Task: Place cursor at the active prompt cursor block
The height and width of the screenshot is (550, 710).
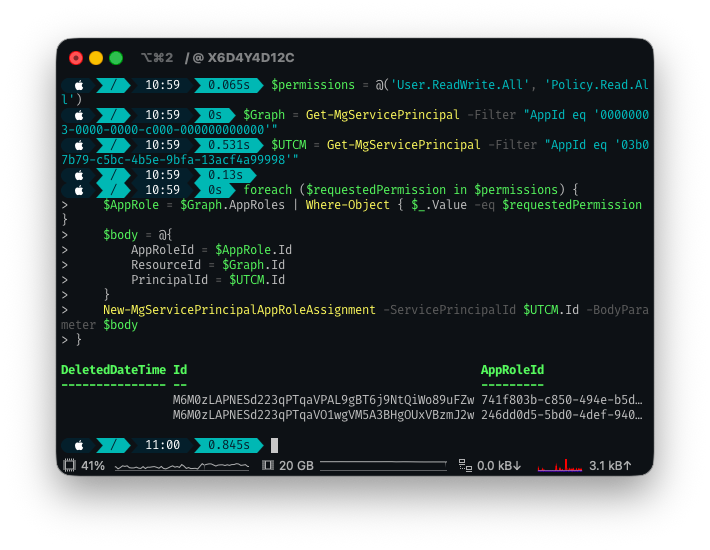Action: 274,445
